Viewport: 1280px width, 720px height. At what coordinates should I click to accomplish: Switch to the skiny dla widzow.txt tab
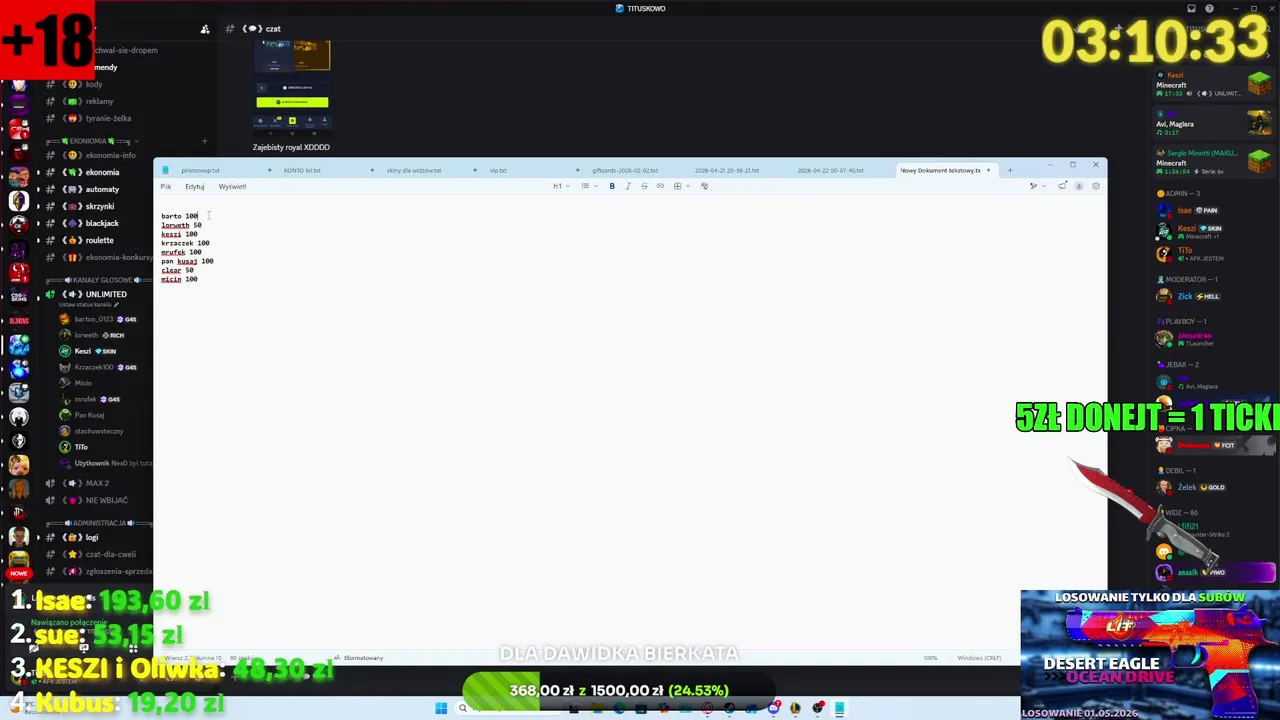tap(415, 170)
